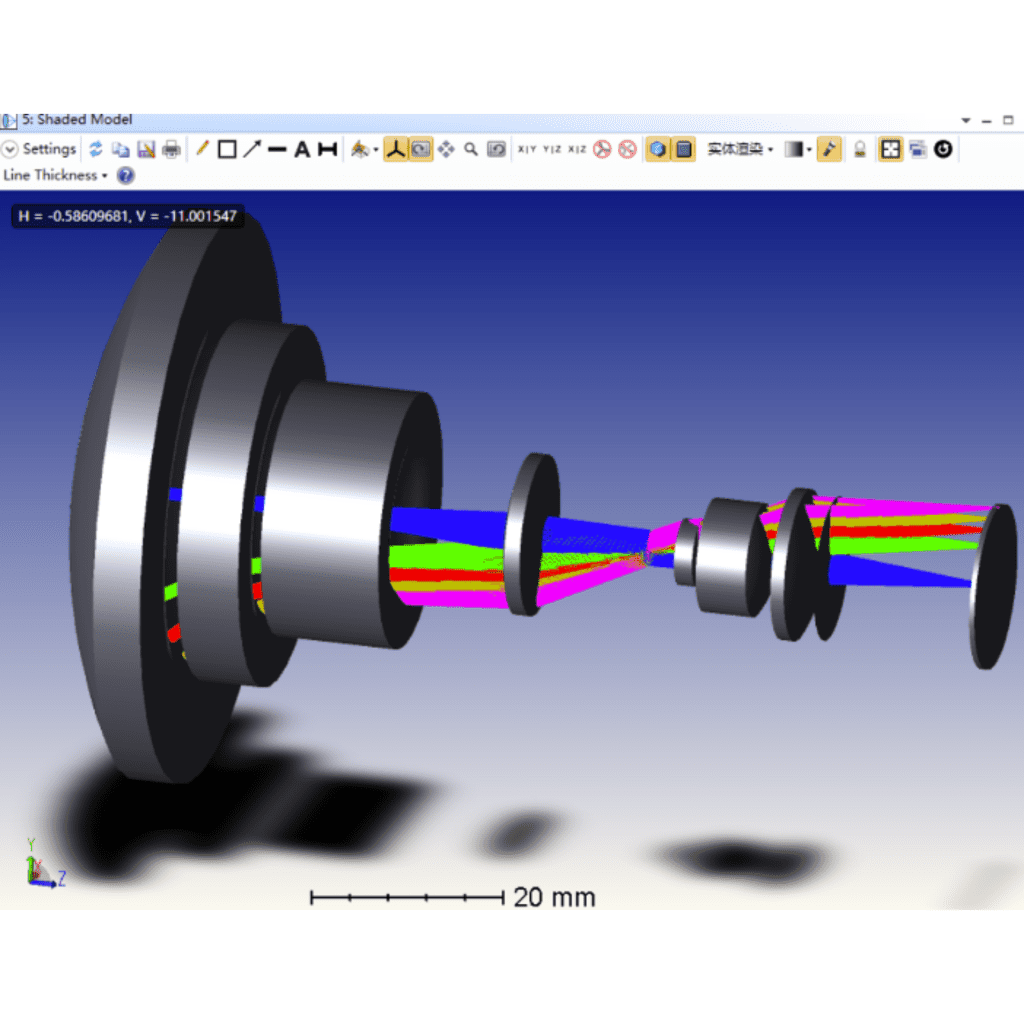Click the Refresh update icon
This screenshot has height=1024, width=1024.
pos(96,150)
